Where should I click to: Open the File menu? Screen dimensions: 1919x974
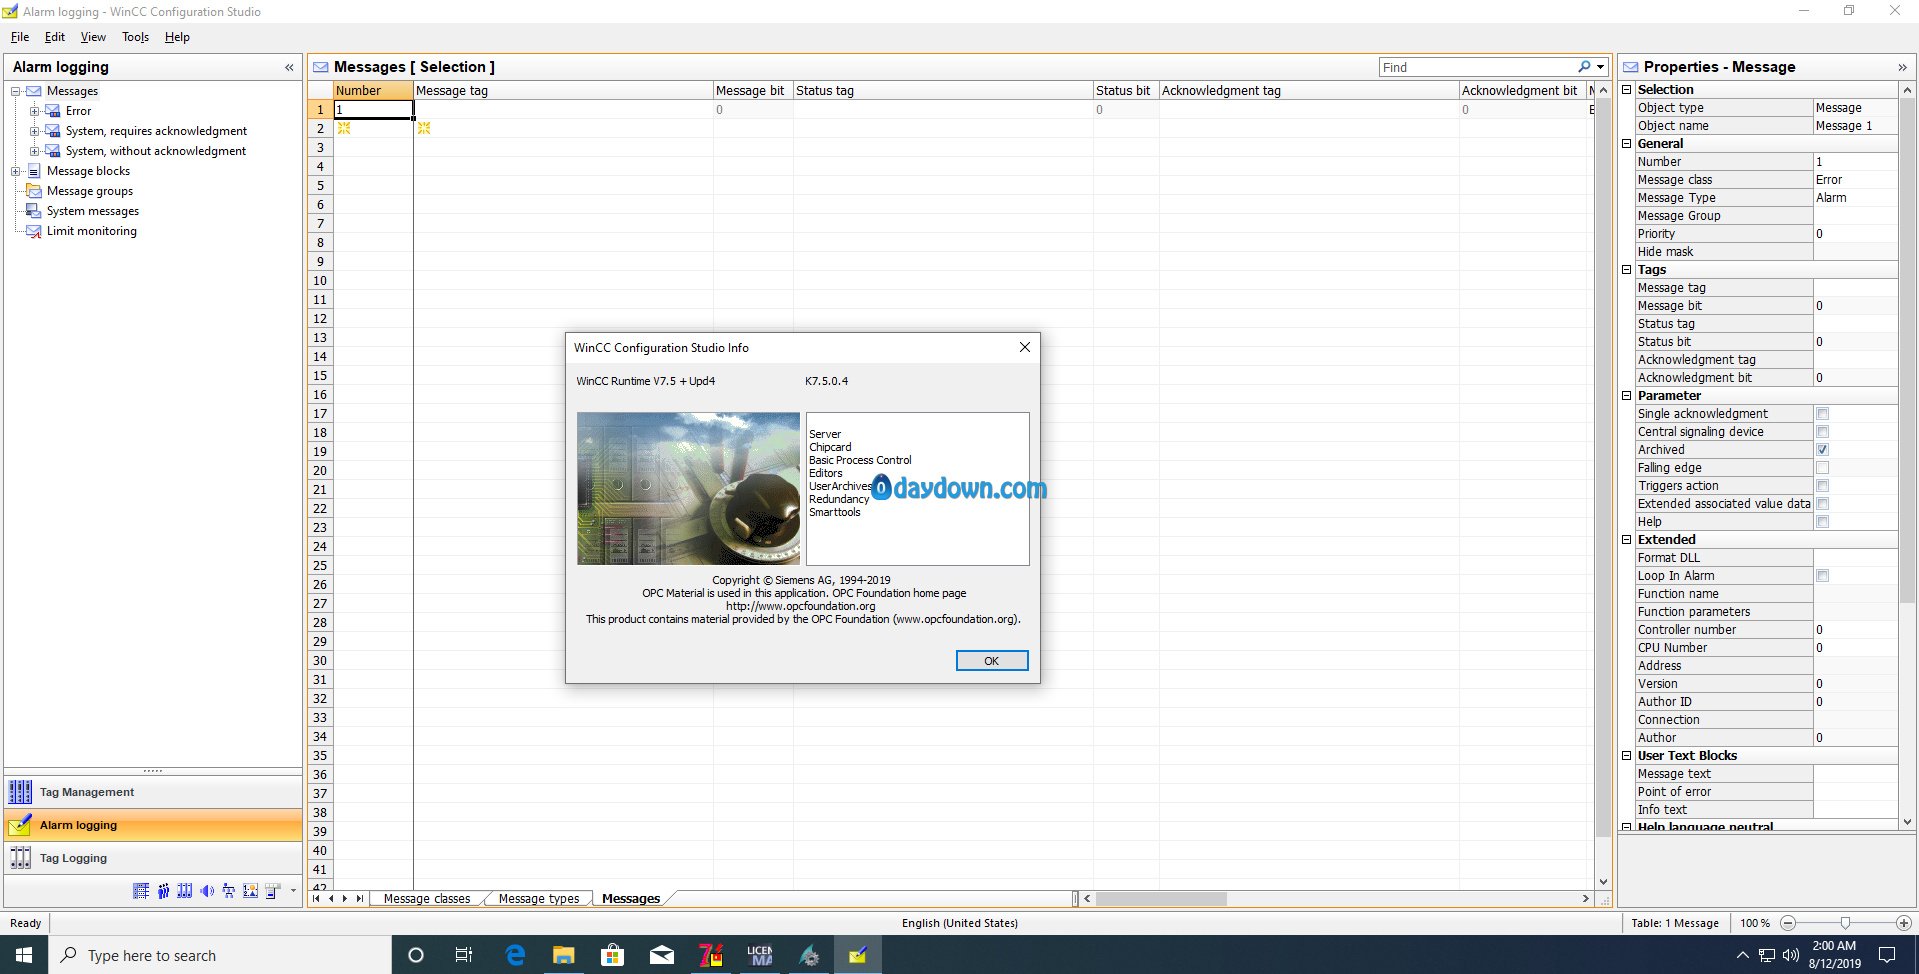coord(20,37)
